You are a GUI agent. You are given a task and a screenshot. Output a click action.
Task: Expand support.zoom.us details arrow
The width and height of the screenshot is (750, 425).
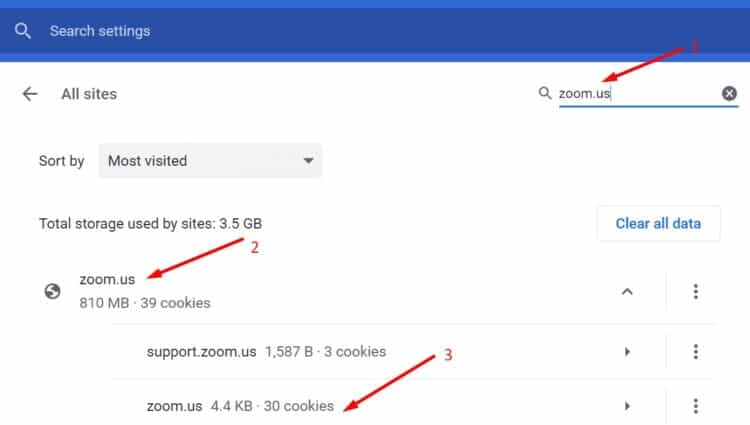pyautogui.click(x=627, y=352)
